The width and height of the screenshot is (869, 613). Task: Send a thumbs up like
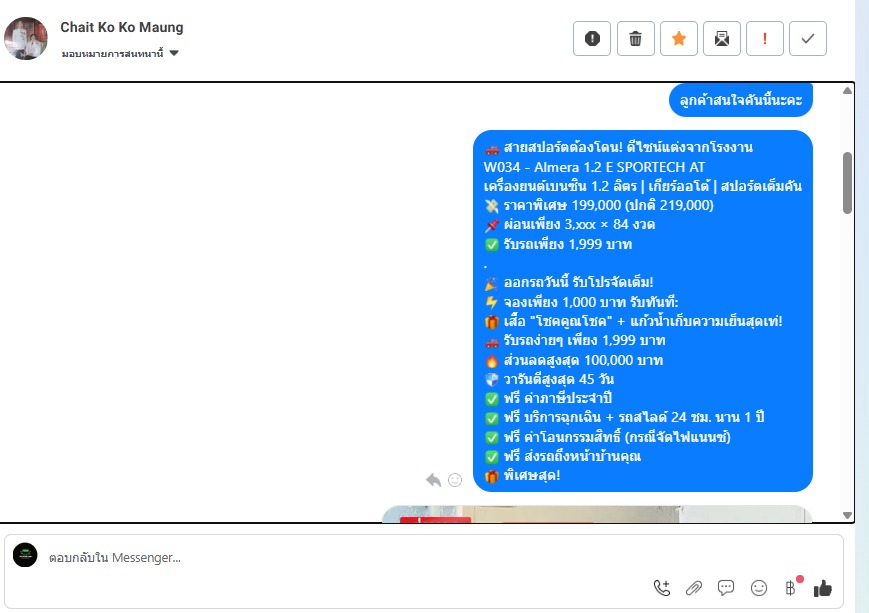point(823,588)
